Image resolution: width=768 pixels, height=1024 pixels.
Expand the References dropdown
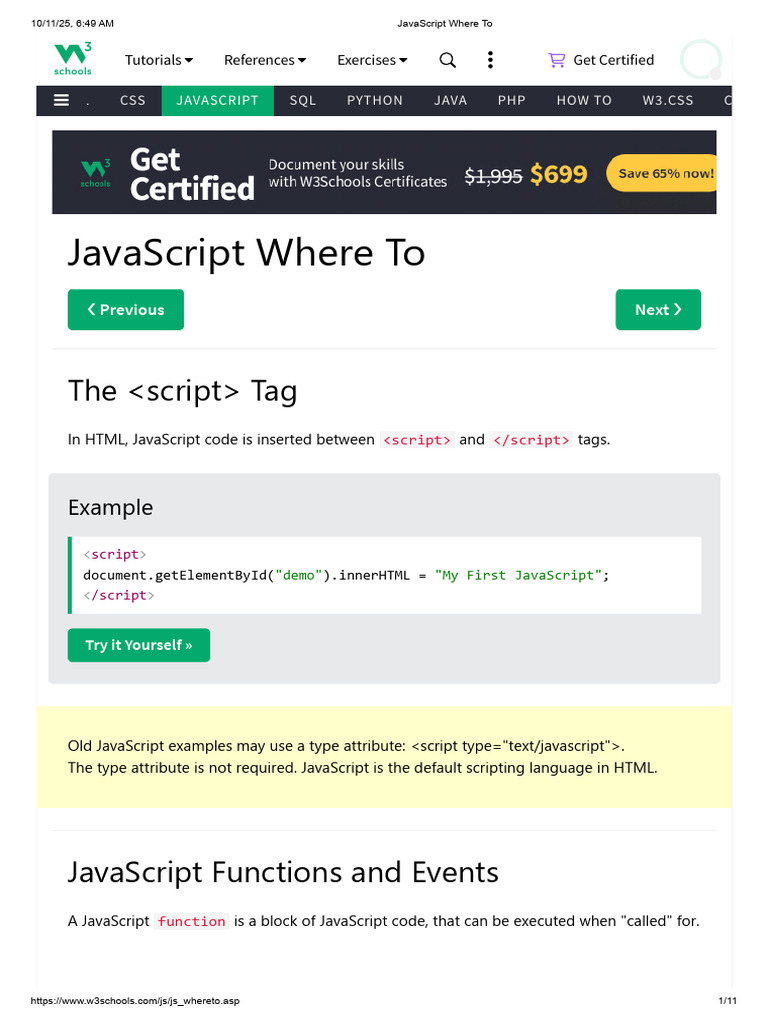[264, 60]
